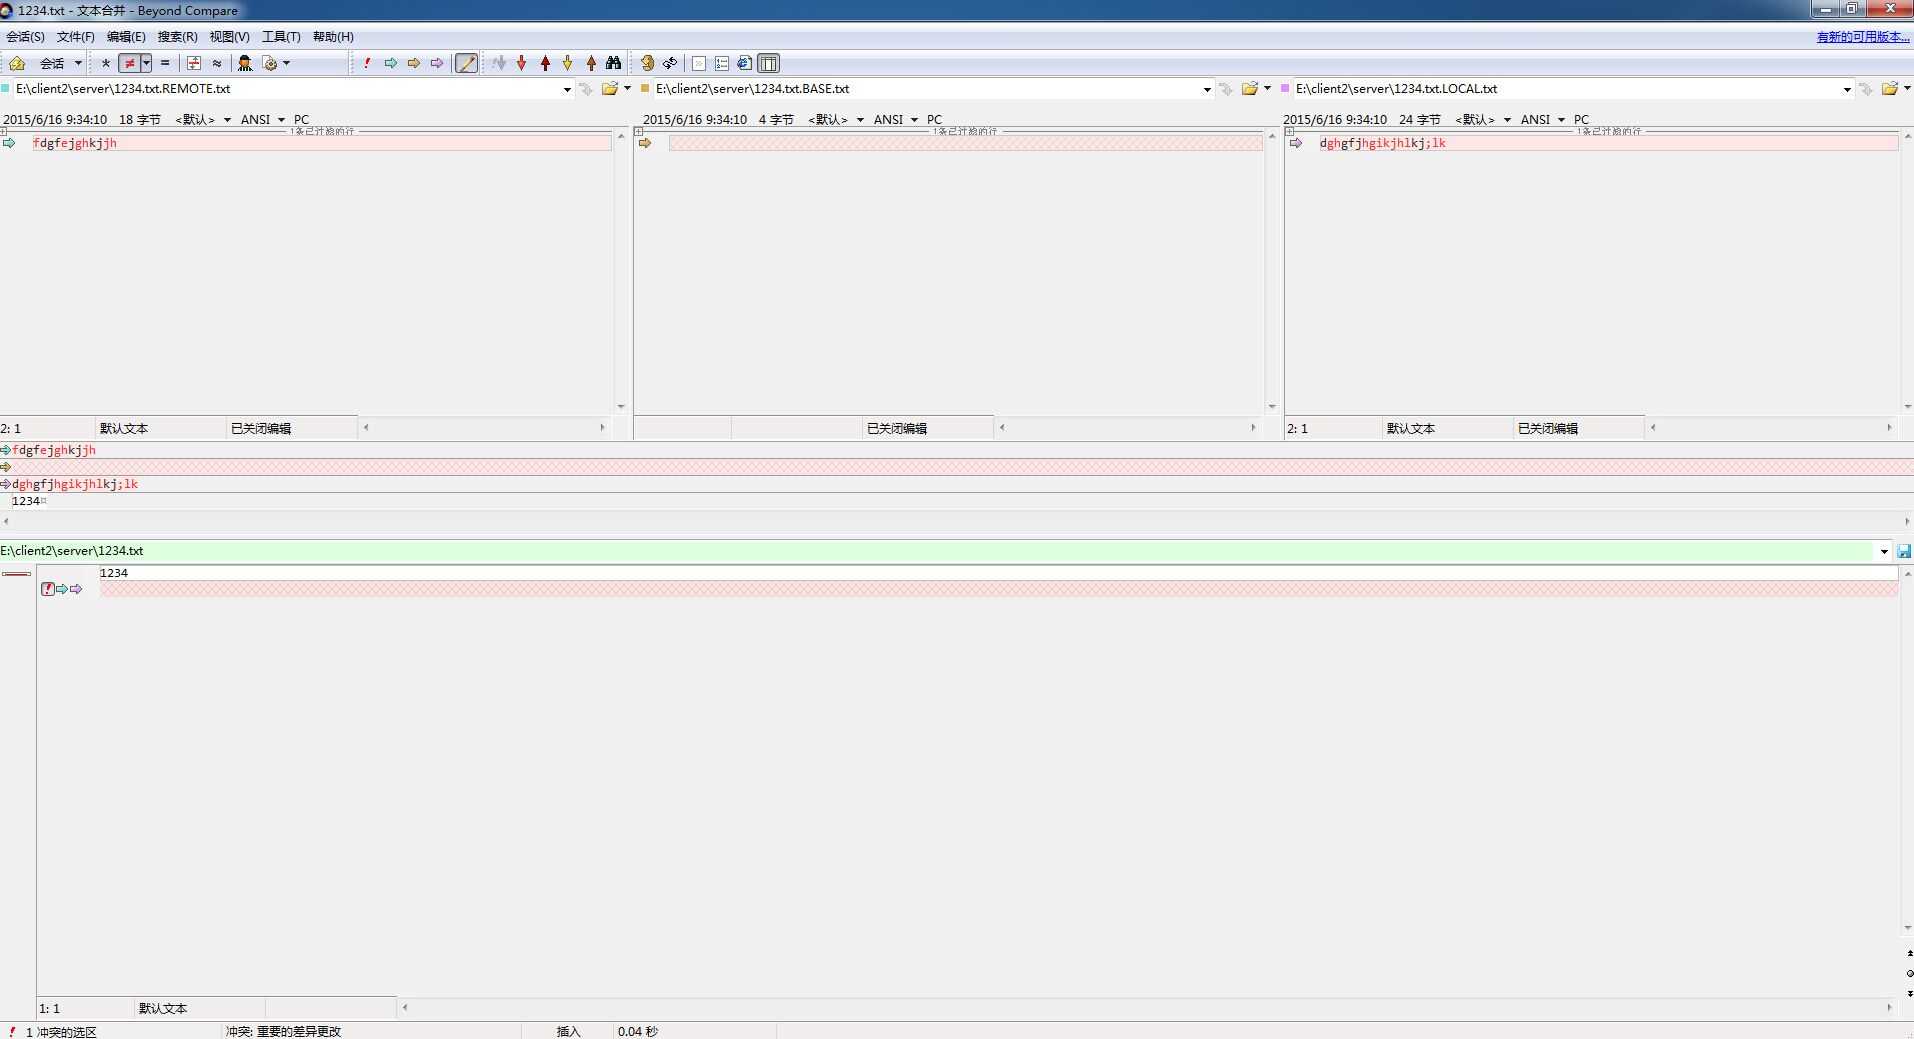
Task: Show all lines with the asterisk button
Action: click(106, 63)
